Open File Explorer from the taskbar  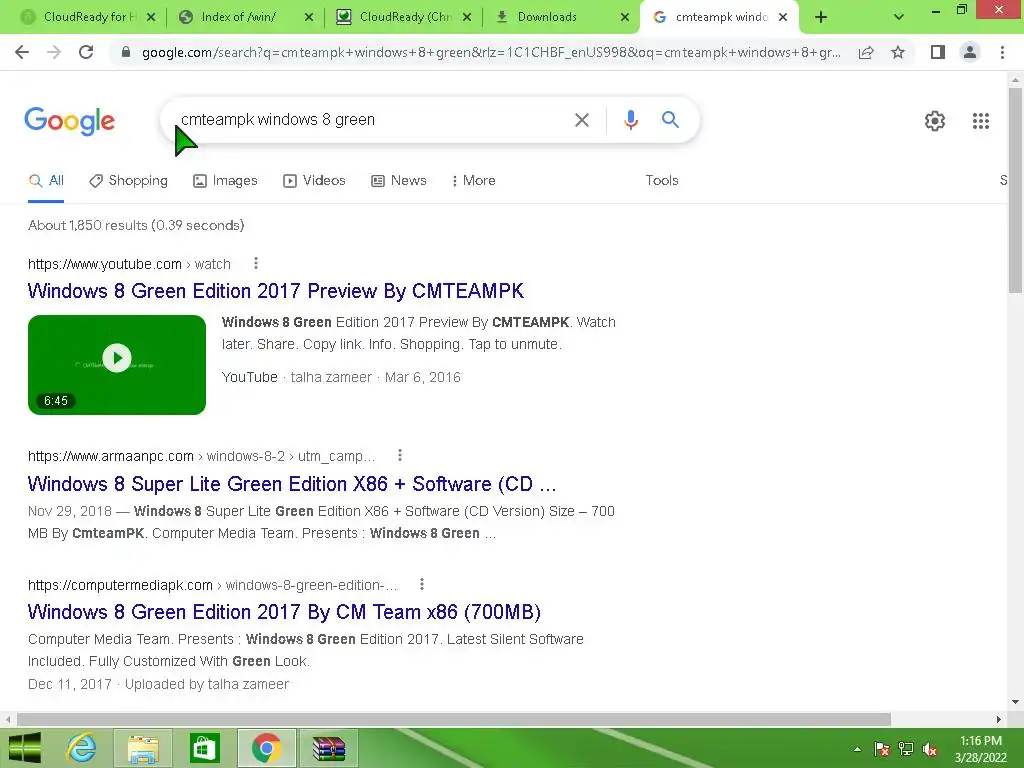[x=143, y=748]
